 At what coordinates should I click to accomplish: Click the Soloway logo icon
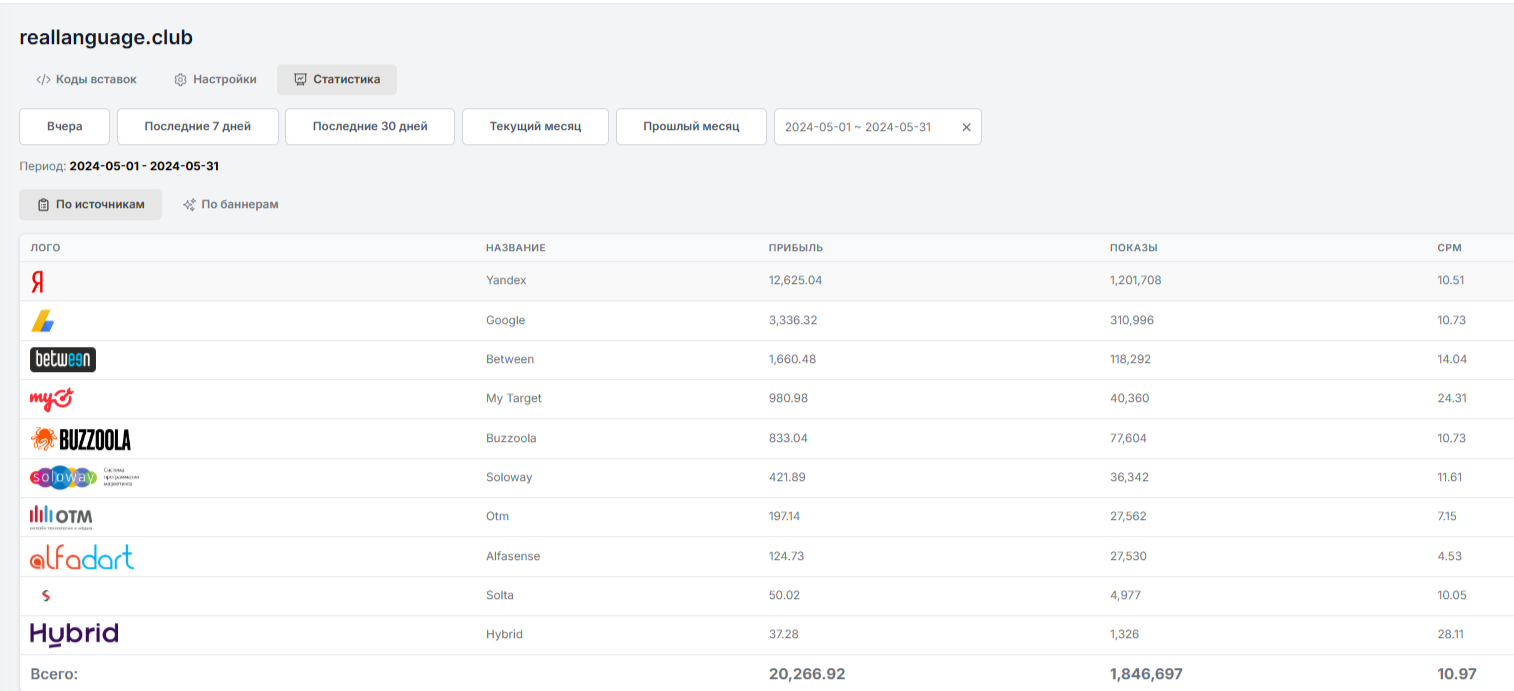point(64,478)
